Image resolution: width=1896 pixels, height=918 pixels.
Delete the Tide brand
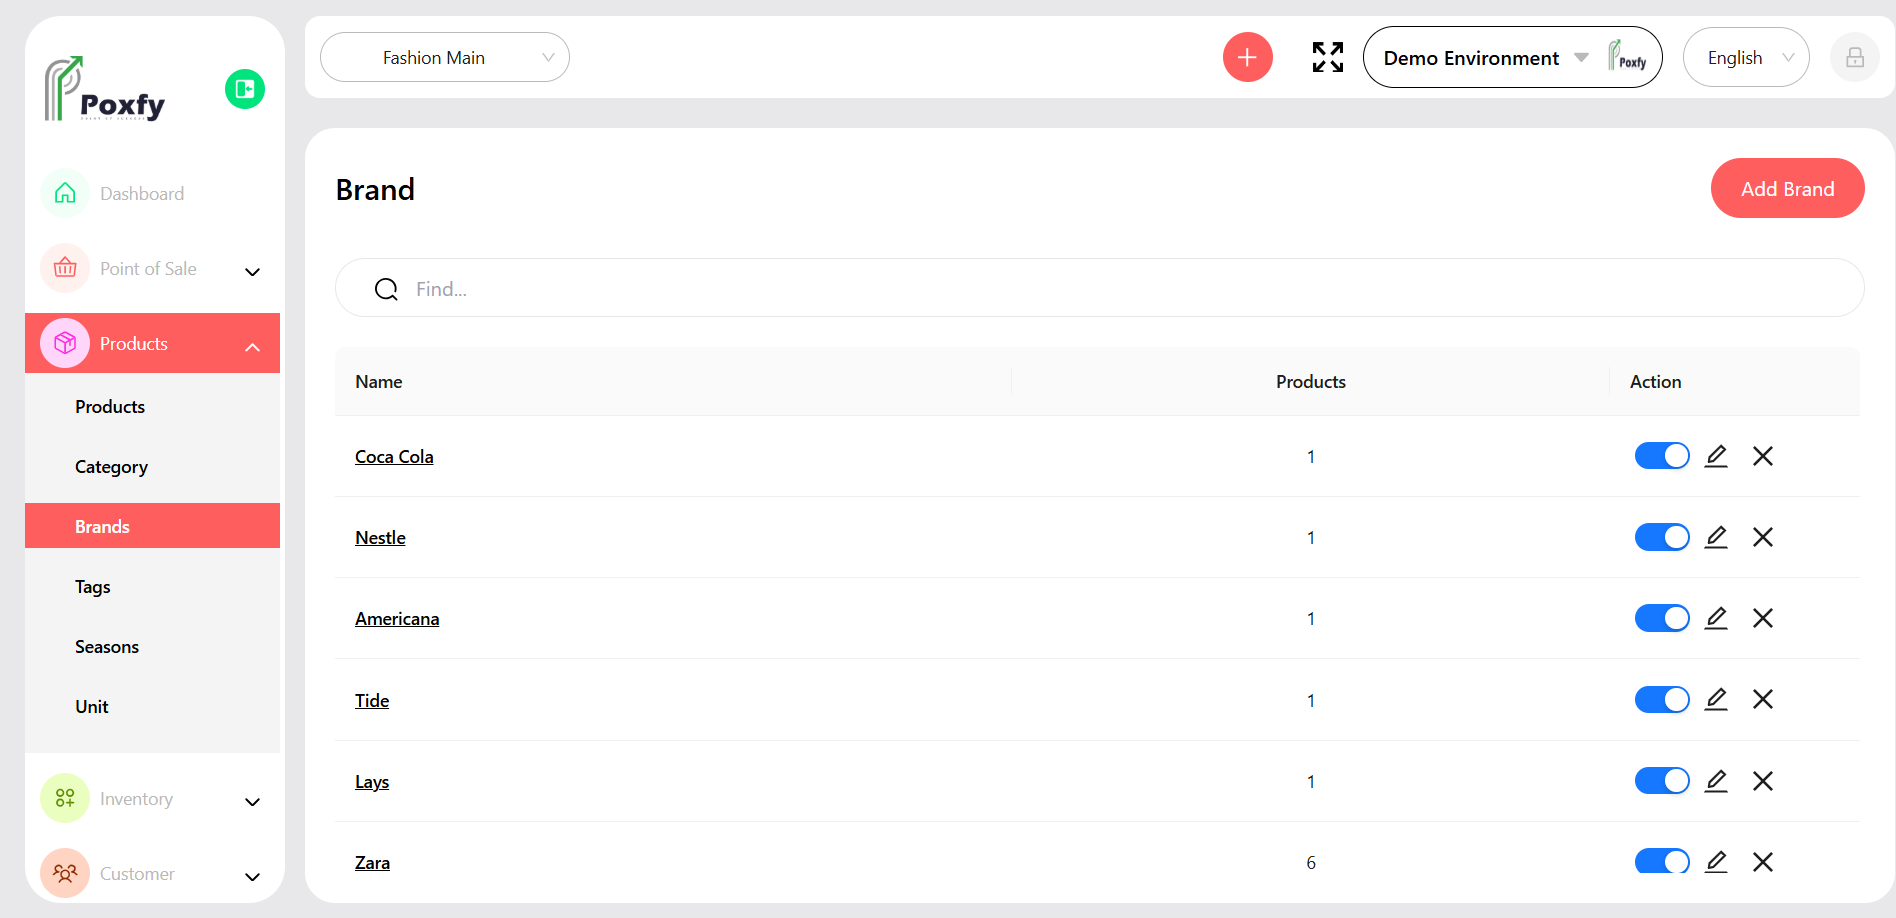click(x=1763, y=699)
